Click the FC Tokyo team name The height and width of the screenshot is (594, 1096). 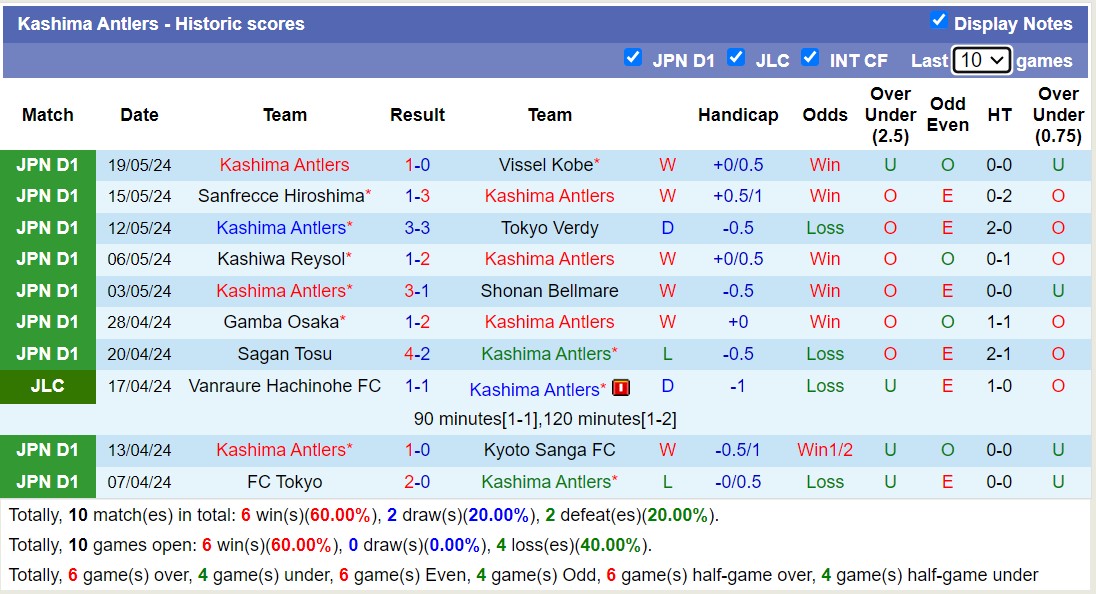pyautogui.click(x=285, y=482)
